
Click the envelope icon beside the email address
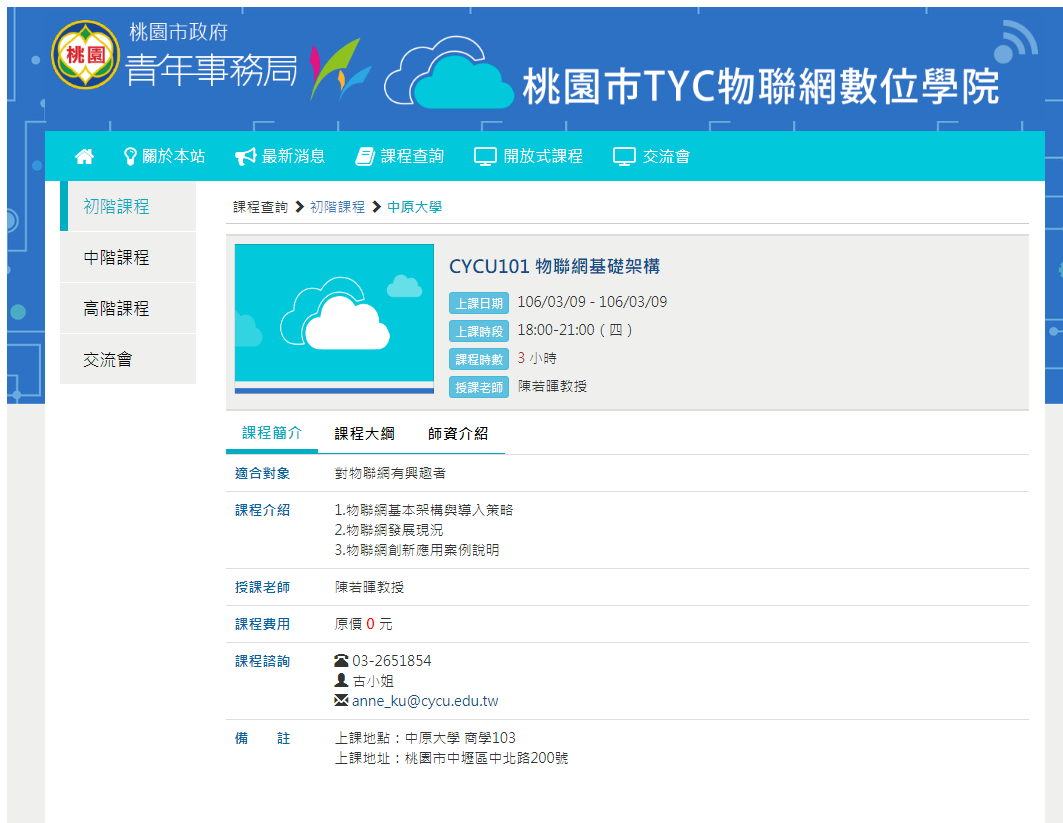click(x=341, y=701)
